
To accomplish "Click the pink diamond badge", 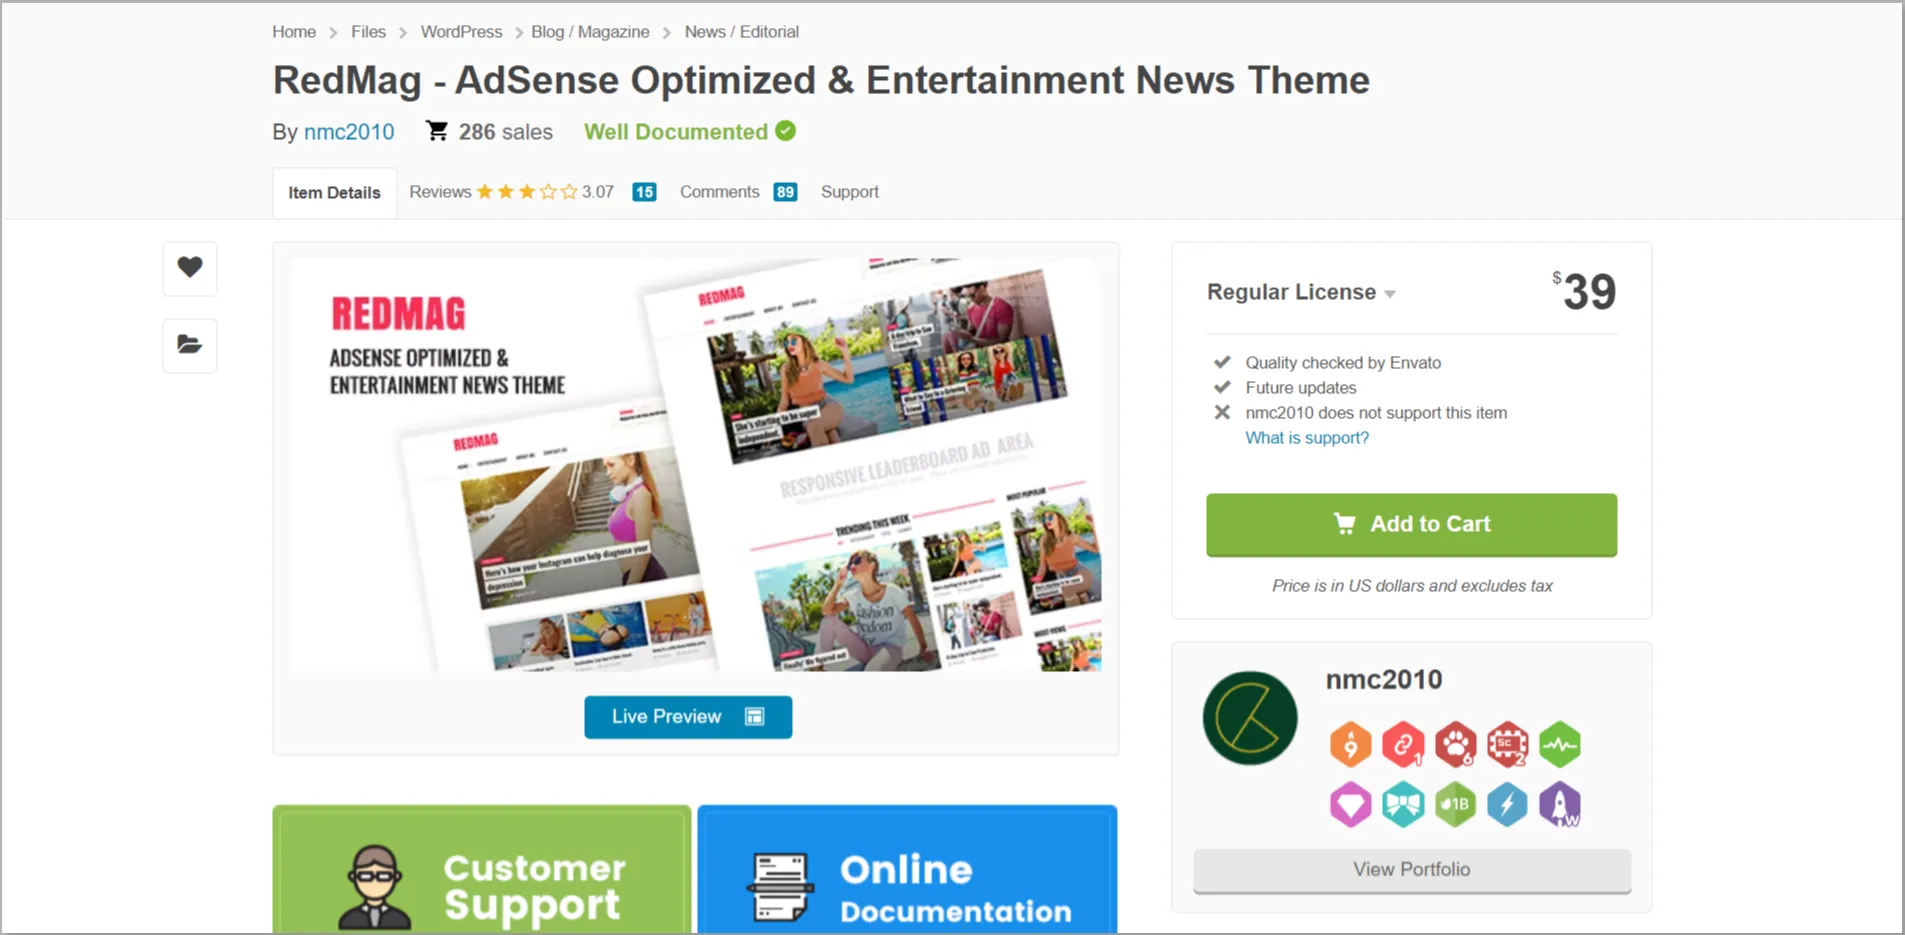I will 1350,804.
